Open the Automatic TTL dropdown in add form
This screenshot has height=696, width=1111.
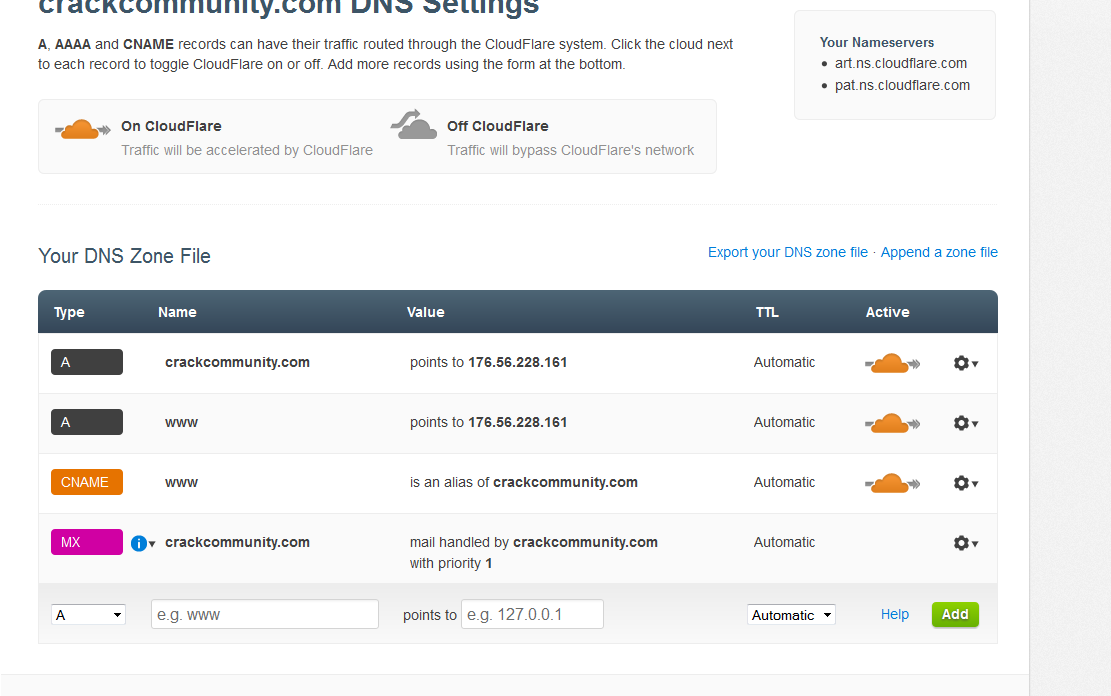point(791,614)
